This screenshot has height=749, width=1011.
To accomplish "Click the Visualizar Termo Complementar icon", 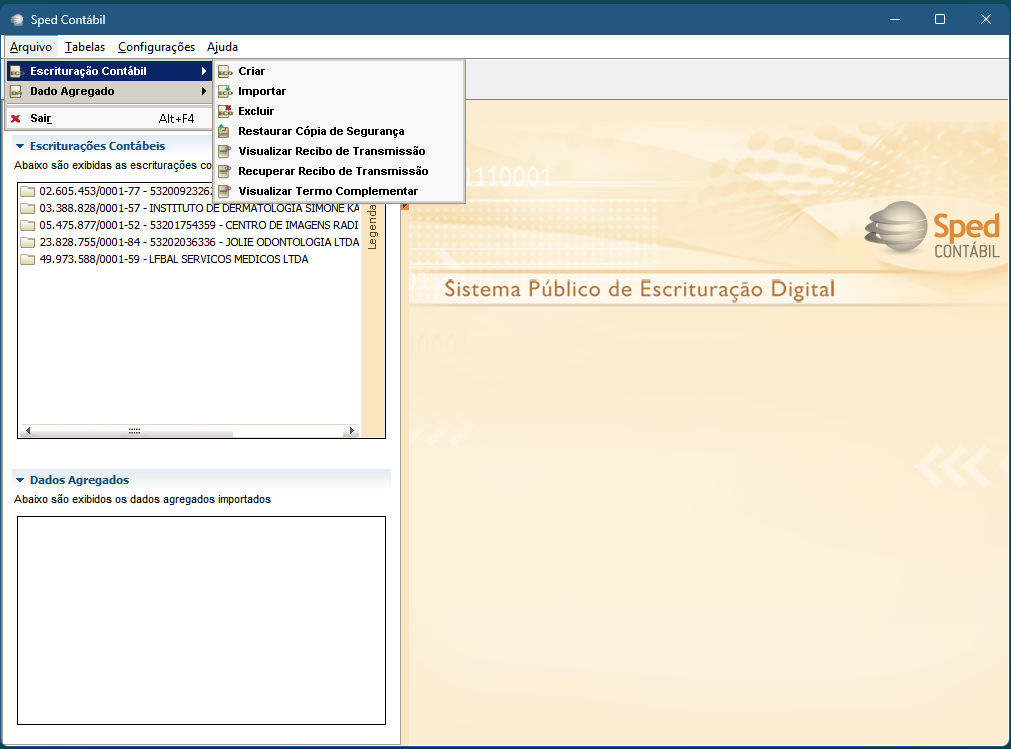I will pyautogui.click(x=224, y=191).
